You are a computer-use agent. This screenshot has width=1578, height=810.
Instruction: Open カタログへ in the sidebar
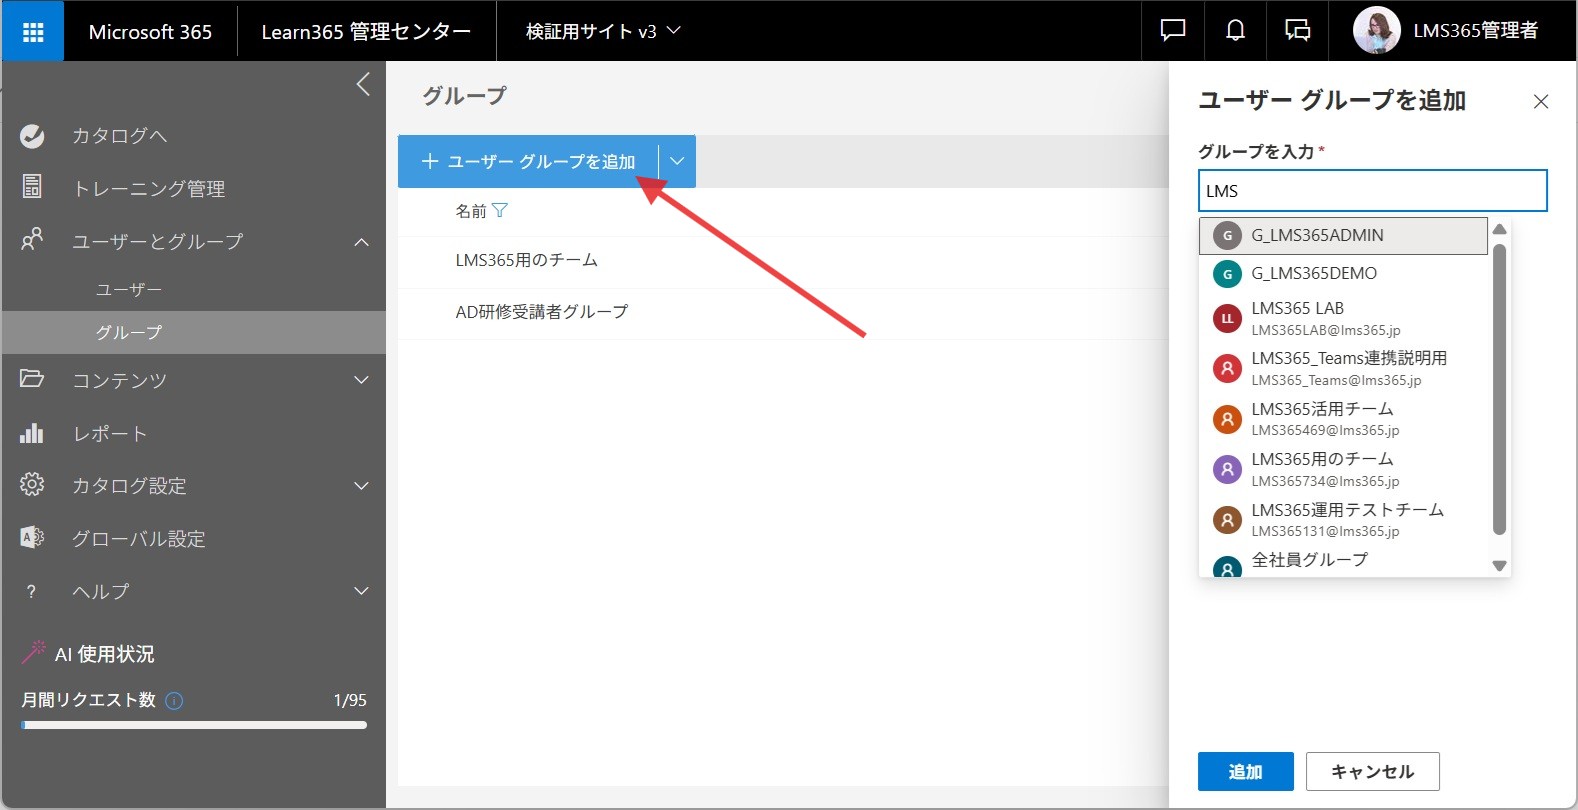(120, 136)
